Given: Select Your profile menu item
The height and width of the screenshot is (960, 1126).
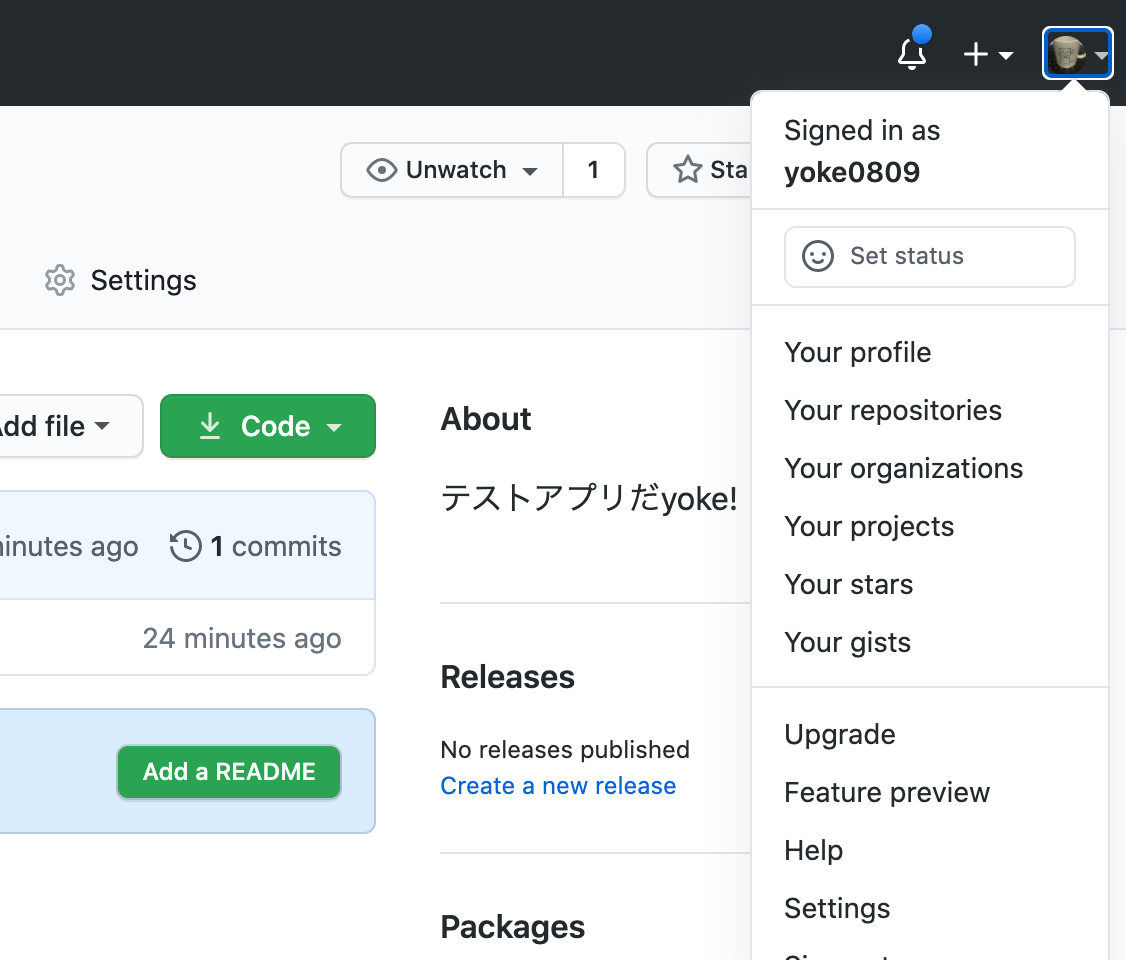Looking at the screenshot, I should point(930,353).
